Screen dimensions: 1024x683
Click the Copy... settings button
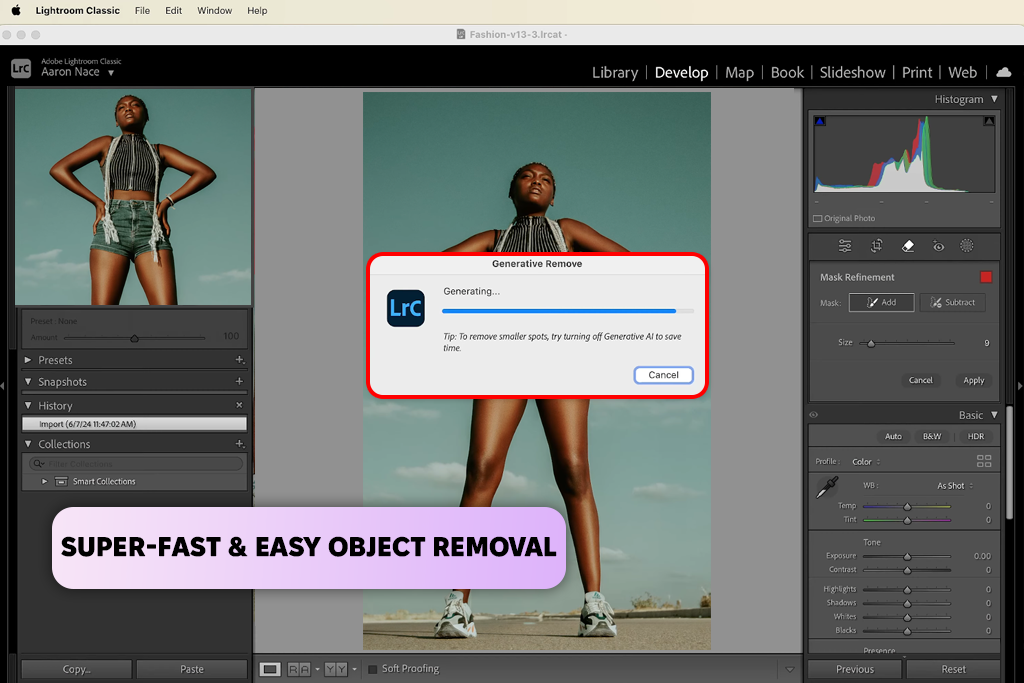(76, 669)
